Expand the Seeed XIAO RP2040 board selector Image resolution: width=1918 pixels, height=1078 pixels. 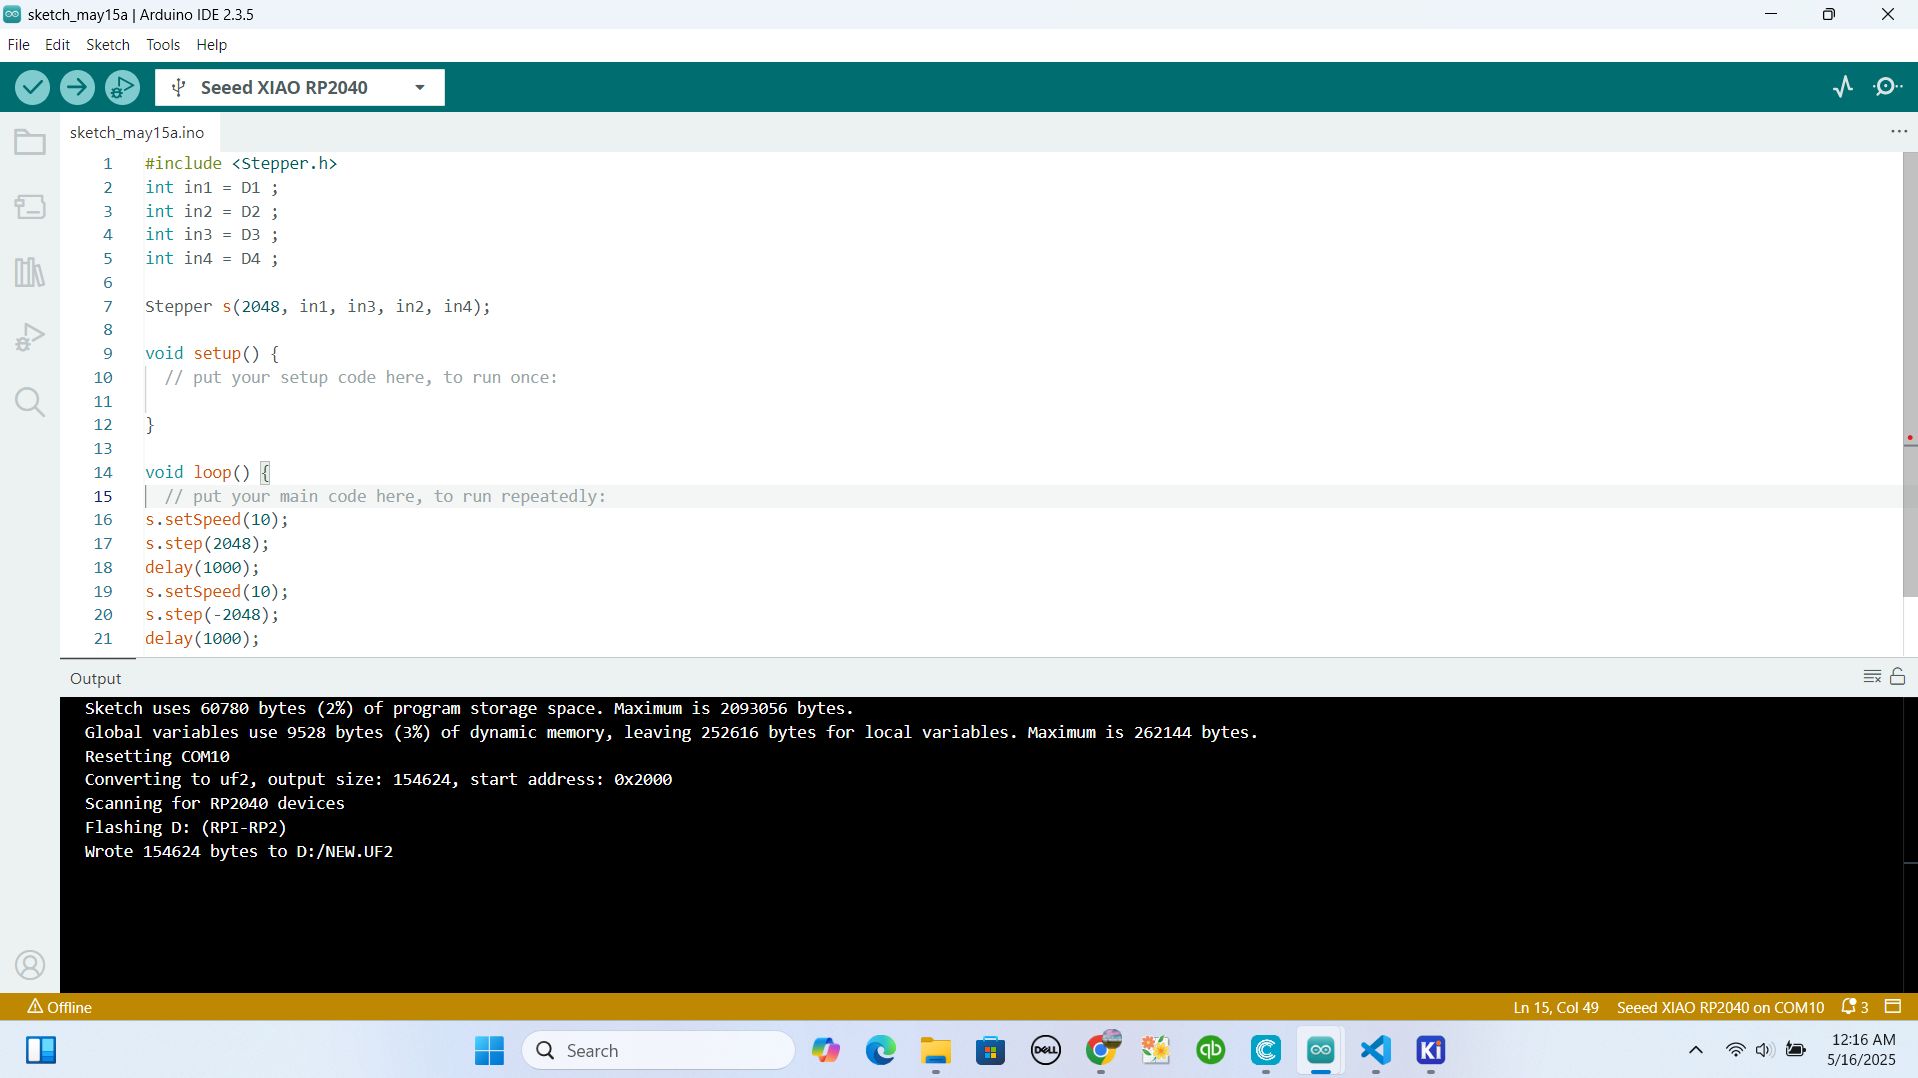click(x=299, y=87)
